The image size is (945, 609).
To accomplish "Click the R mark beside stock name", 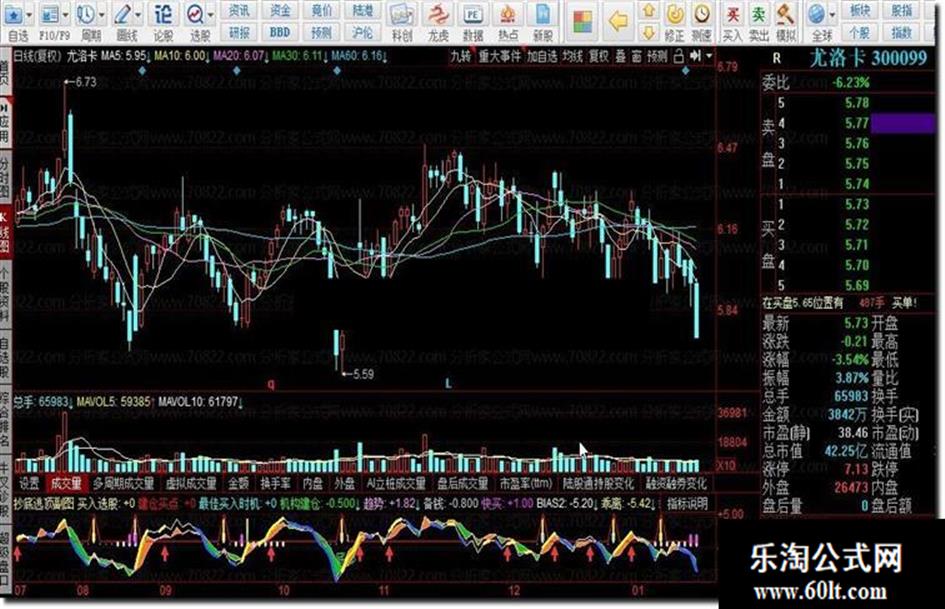I will [776, 58].
